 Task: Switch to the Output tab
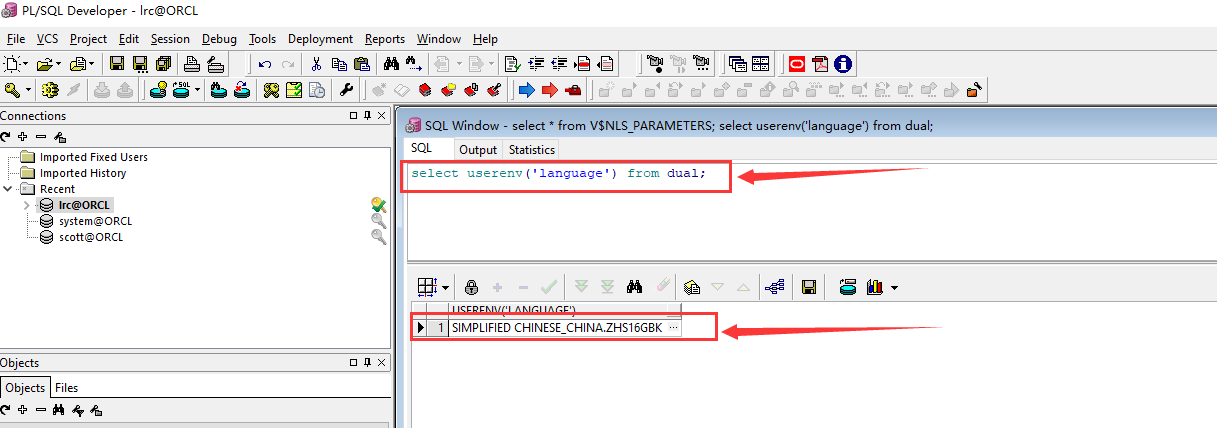point(478,150)
